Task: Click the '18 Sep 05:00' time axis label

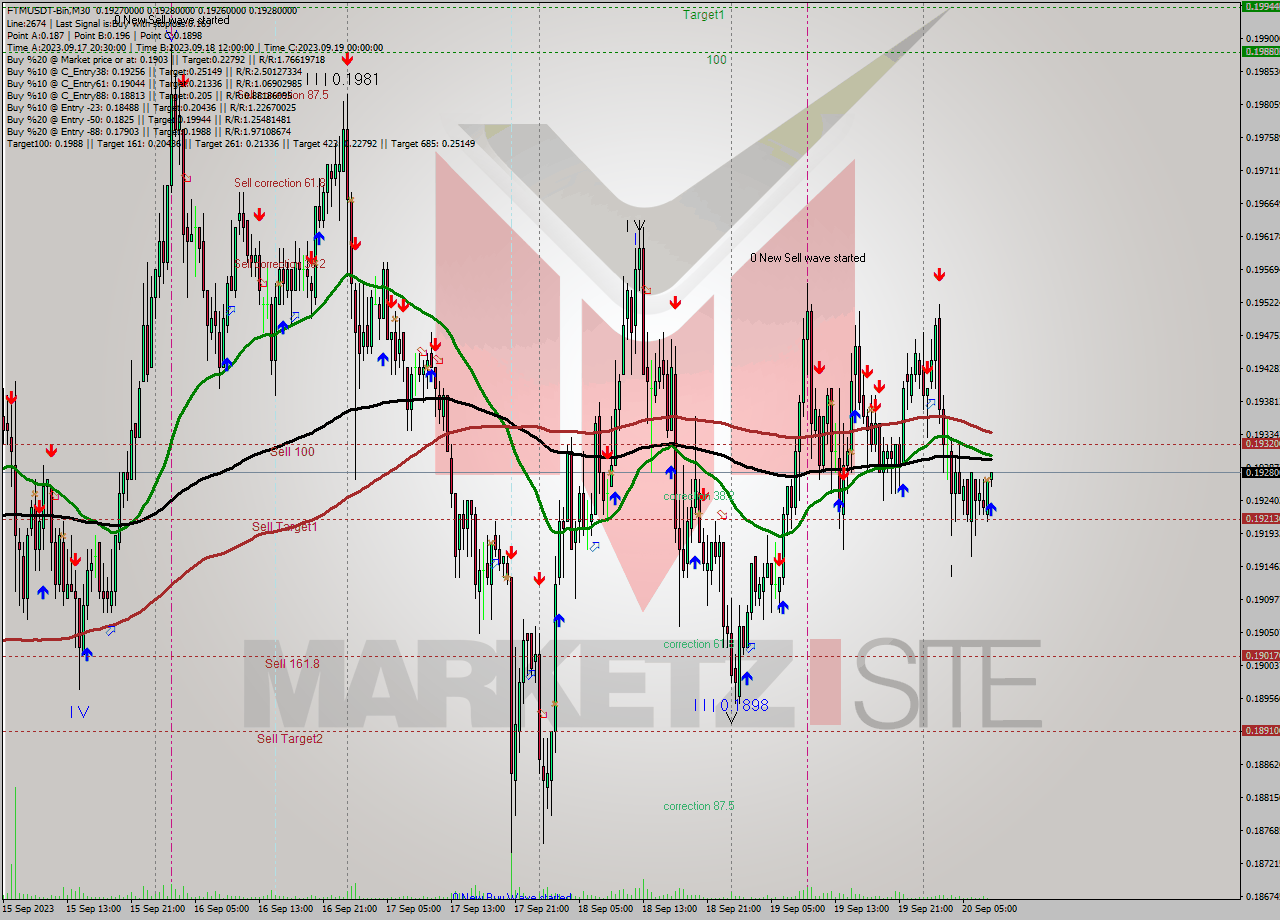Action: point(606,909)
